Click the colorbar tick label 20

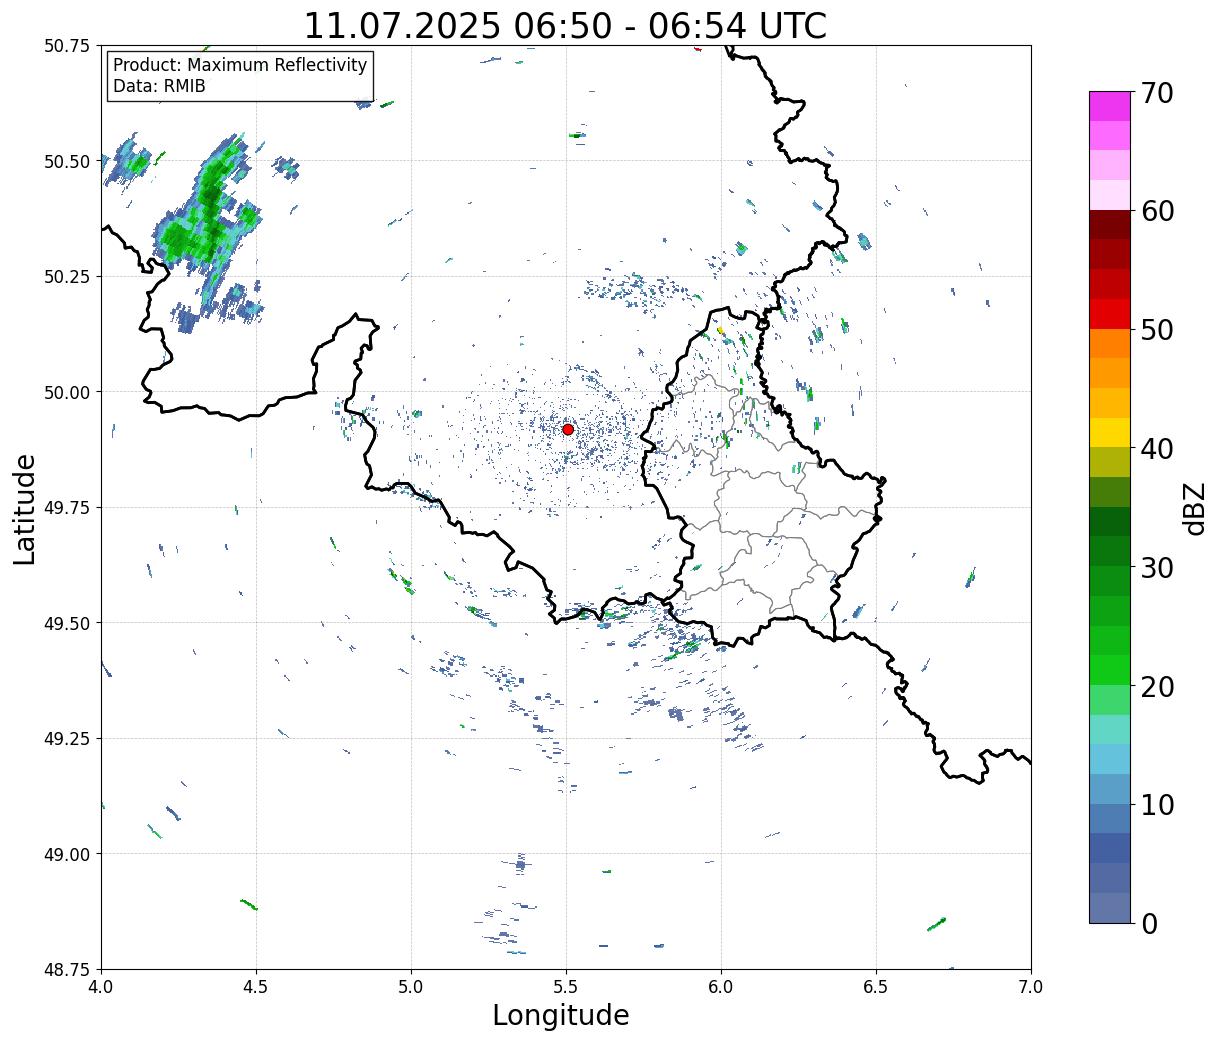tap(1156, 686)
